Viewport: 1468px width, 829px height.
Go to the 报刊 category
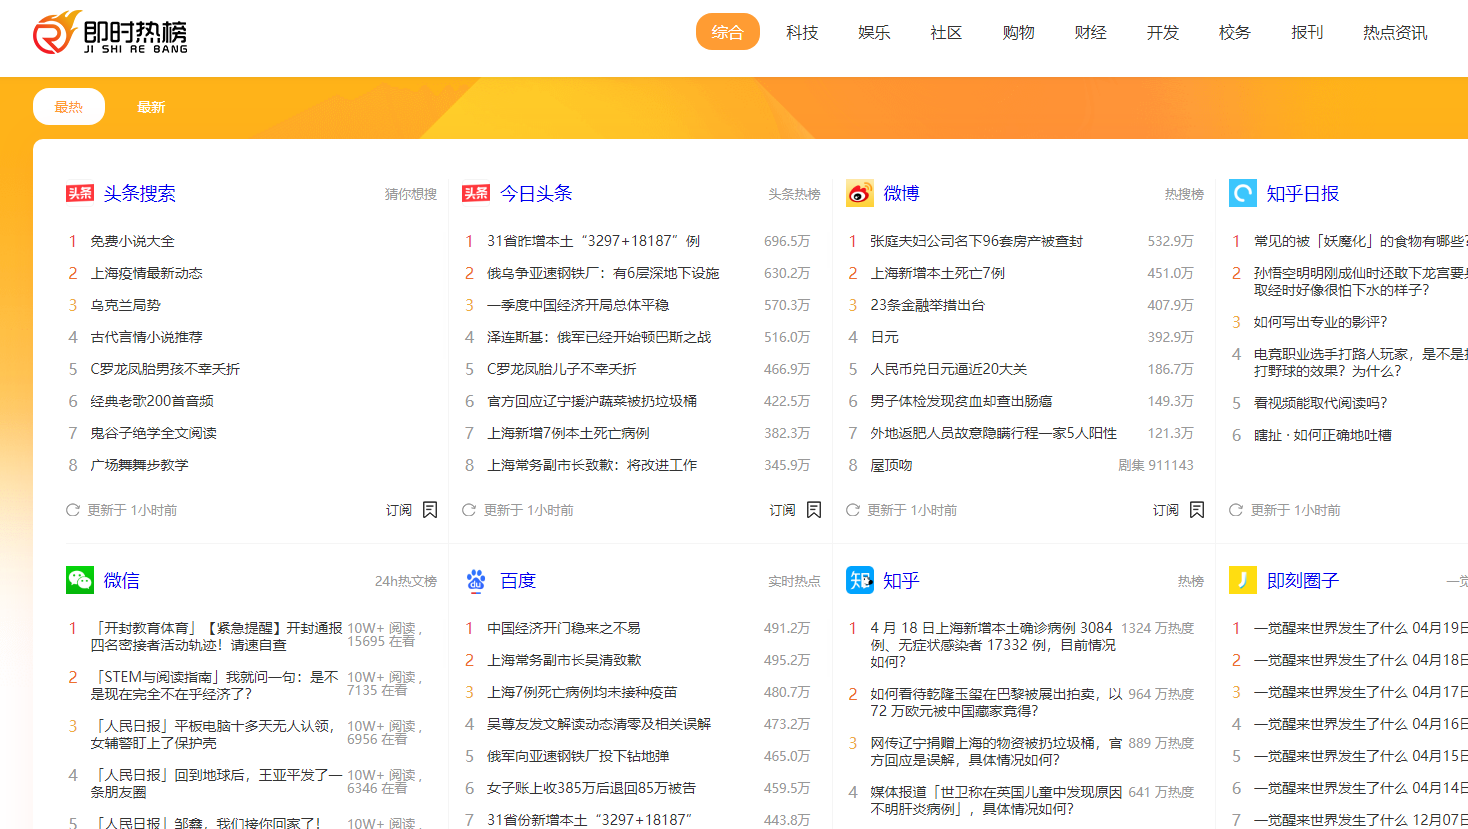[x=1307, y=32]
